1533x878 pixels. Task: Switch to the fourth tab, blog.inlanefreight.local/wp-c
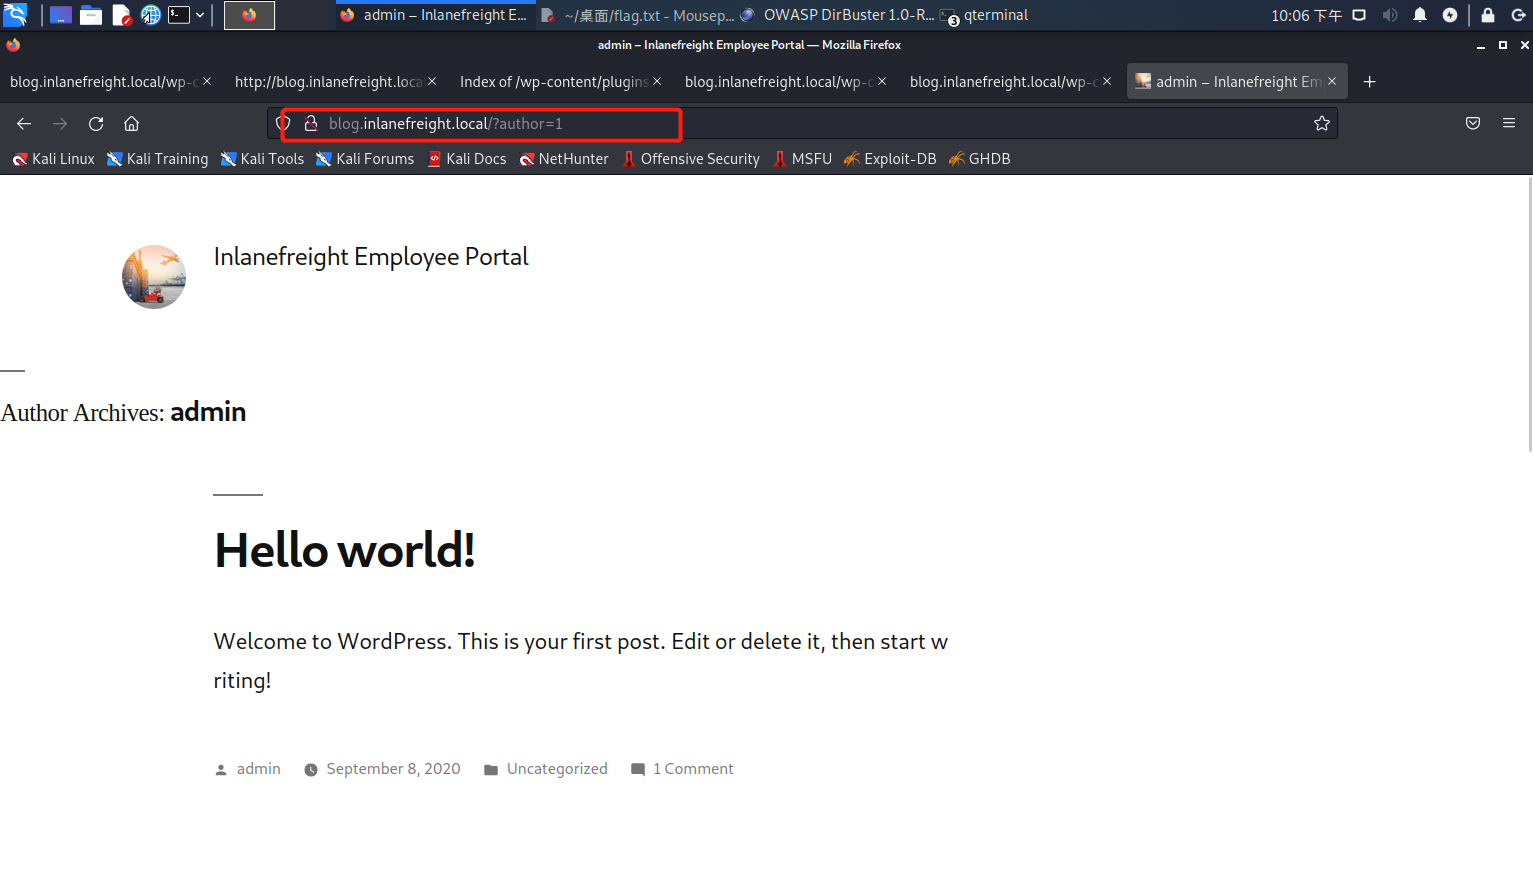click(x=778, y=82)
